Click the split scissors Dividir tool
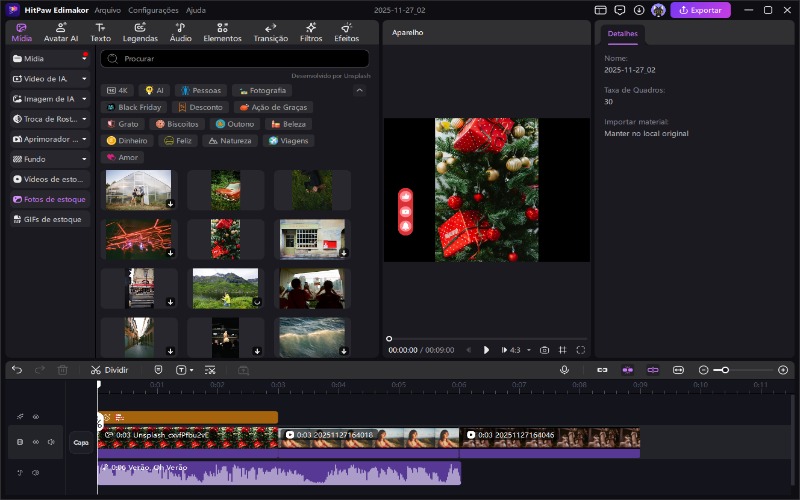The image size is (800, 500). pyautogui.click(x=109, y=370)
